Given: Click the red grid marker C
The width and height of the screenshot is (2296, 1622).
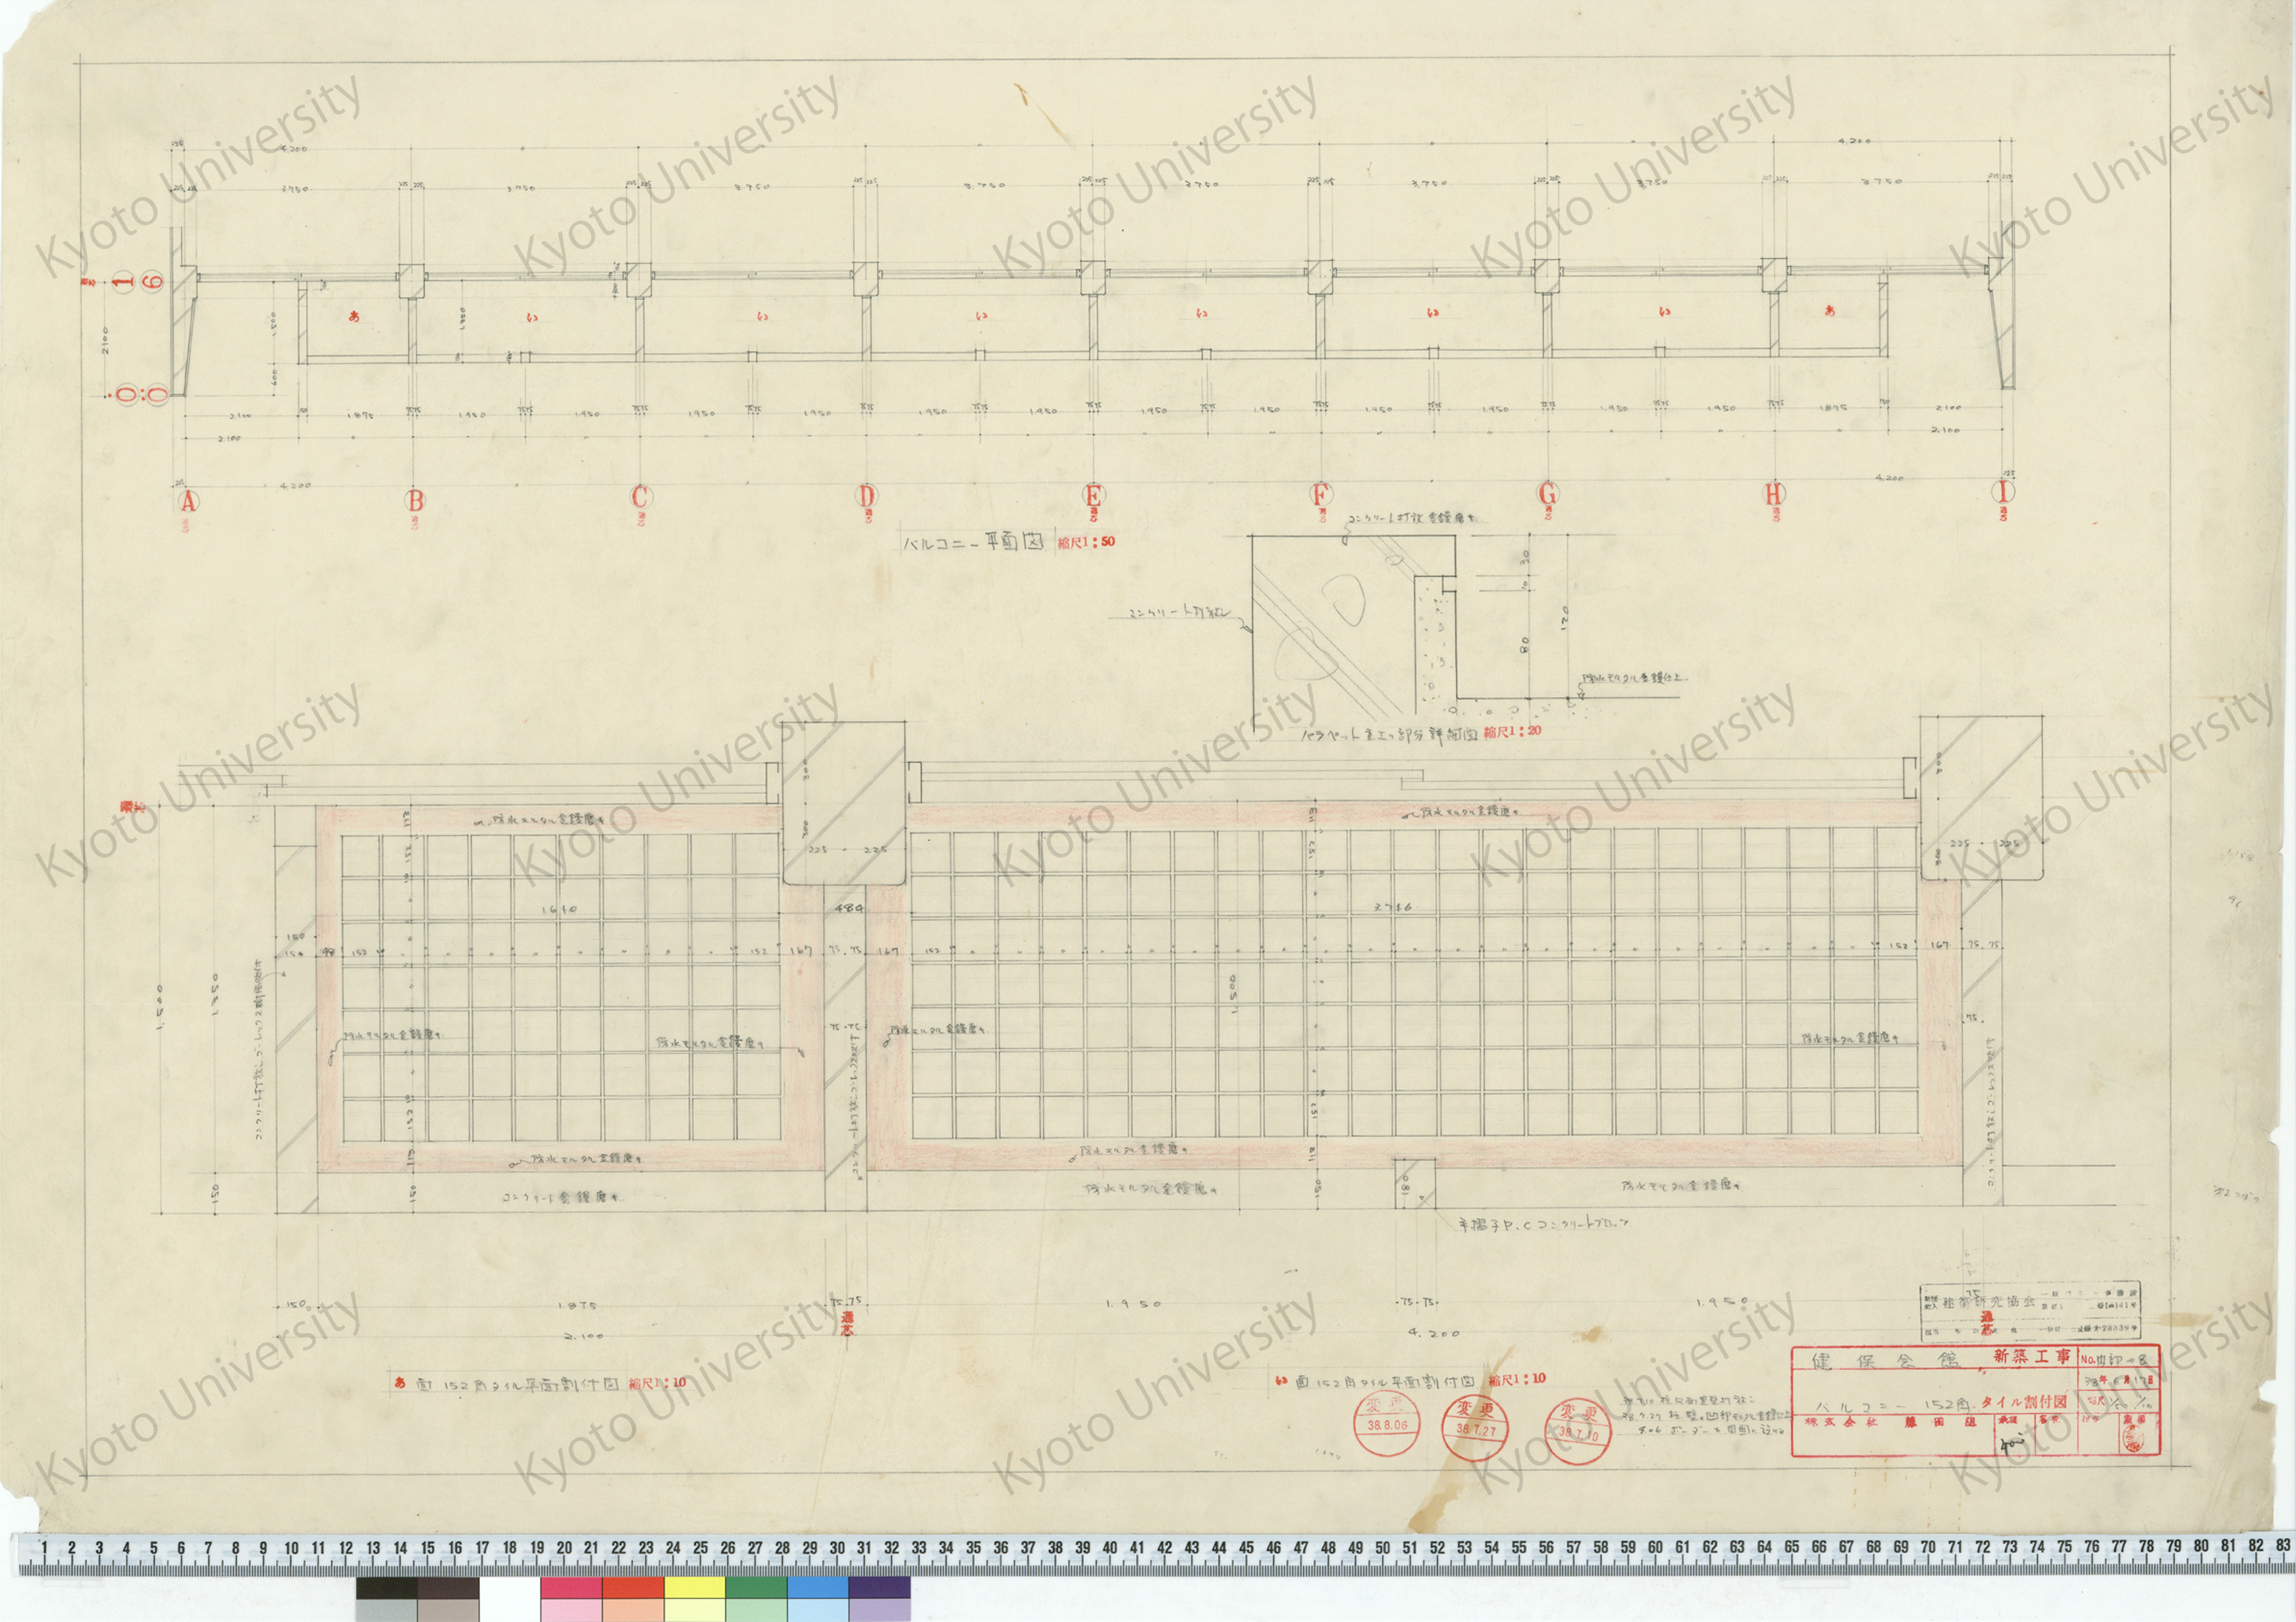Looking at the screenshot, I should pyautogui.click(x=640, y=497).
